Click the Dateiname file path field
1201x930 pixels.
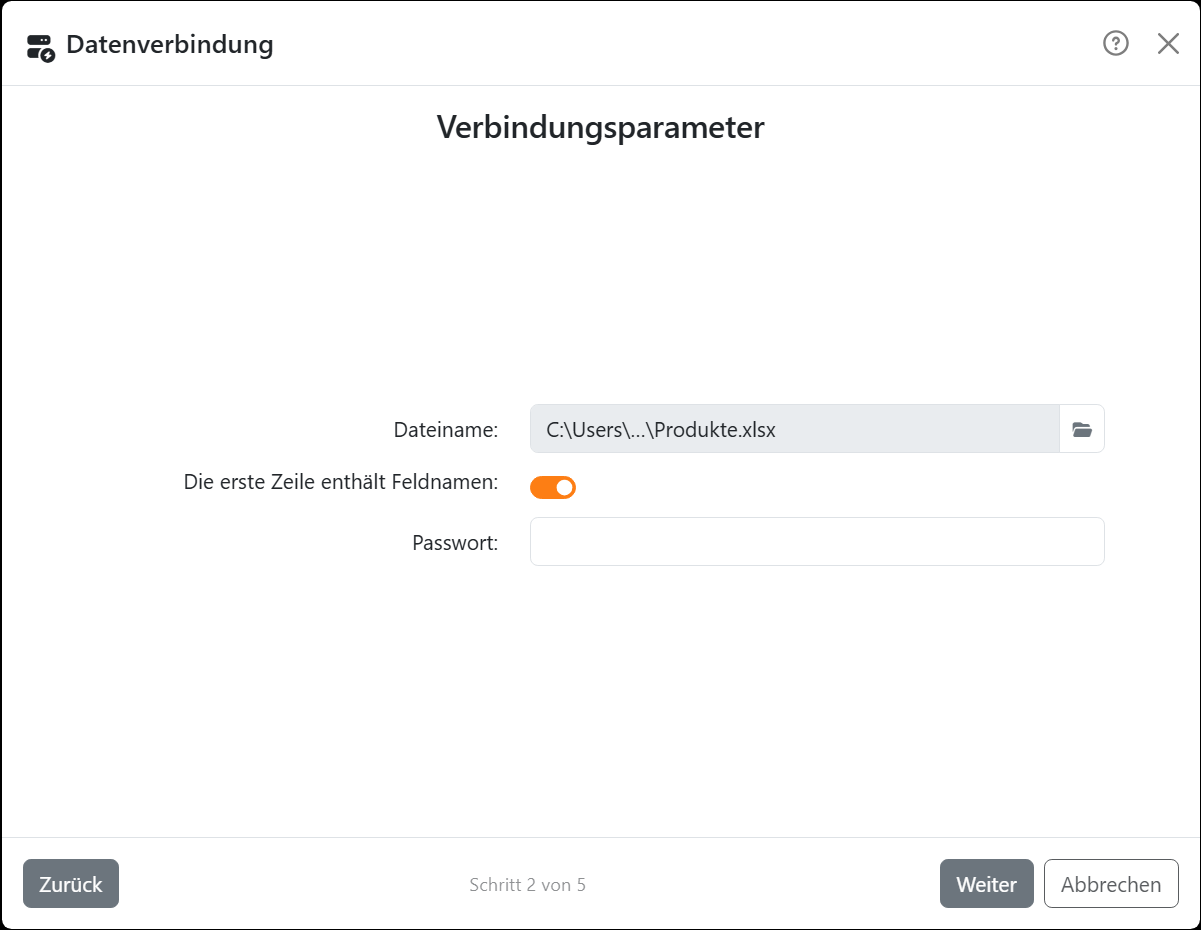[x=795, y=429]
